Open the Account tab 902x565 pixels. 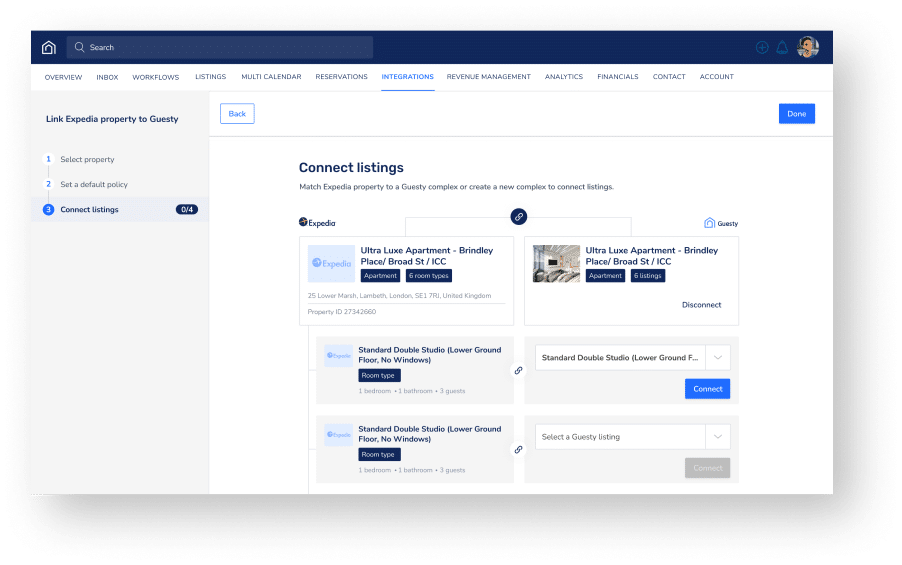coord(716,77)
